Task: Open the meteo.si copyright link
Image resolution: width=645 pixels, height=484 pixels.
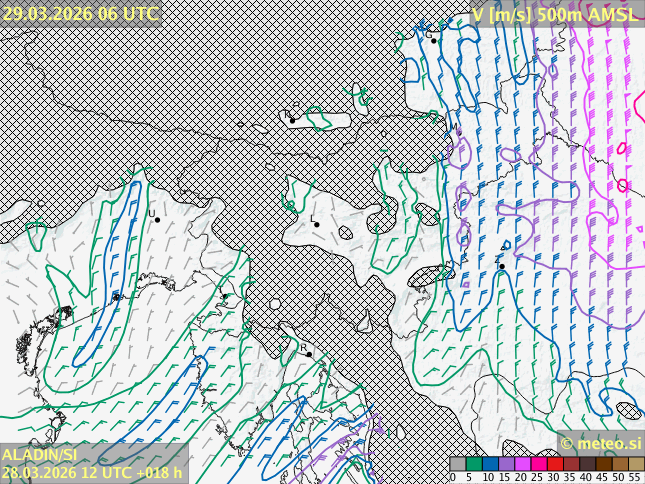Action: [600, 443]
